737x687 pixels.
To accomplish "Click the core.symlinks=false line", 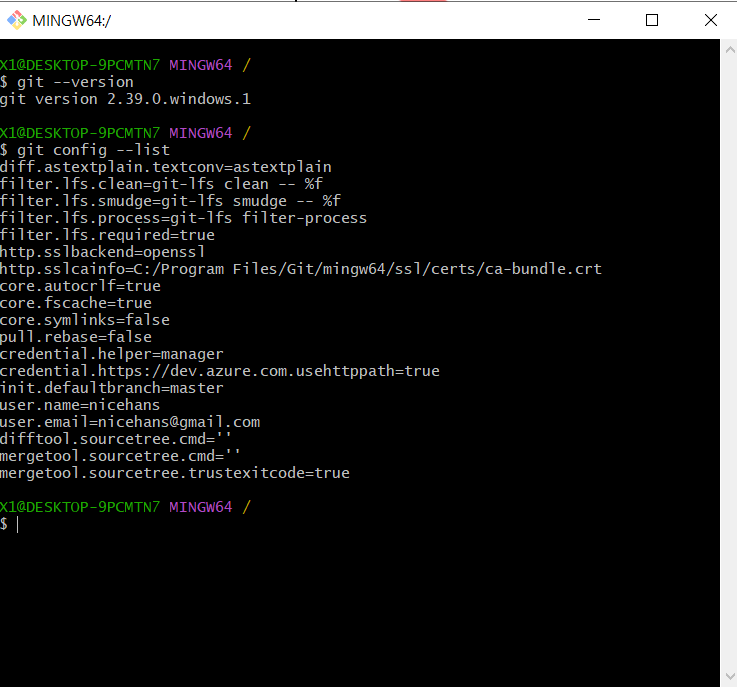I will [85, 320].
